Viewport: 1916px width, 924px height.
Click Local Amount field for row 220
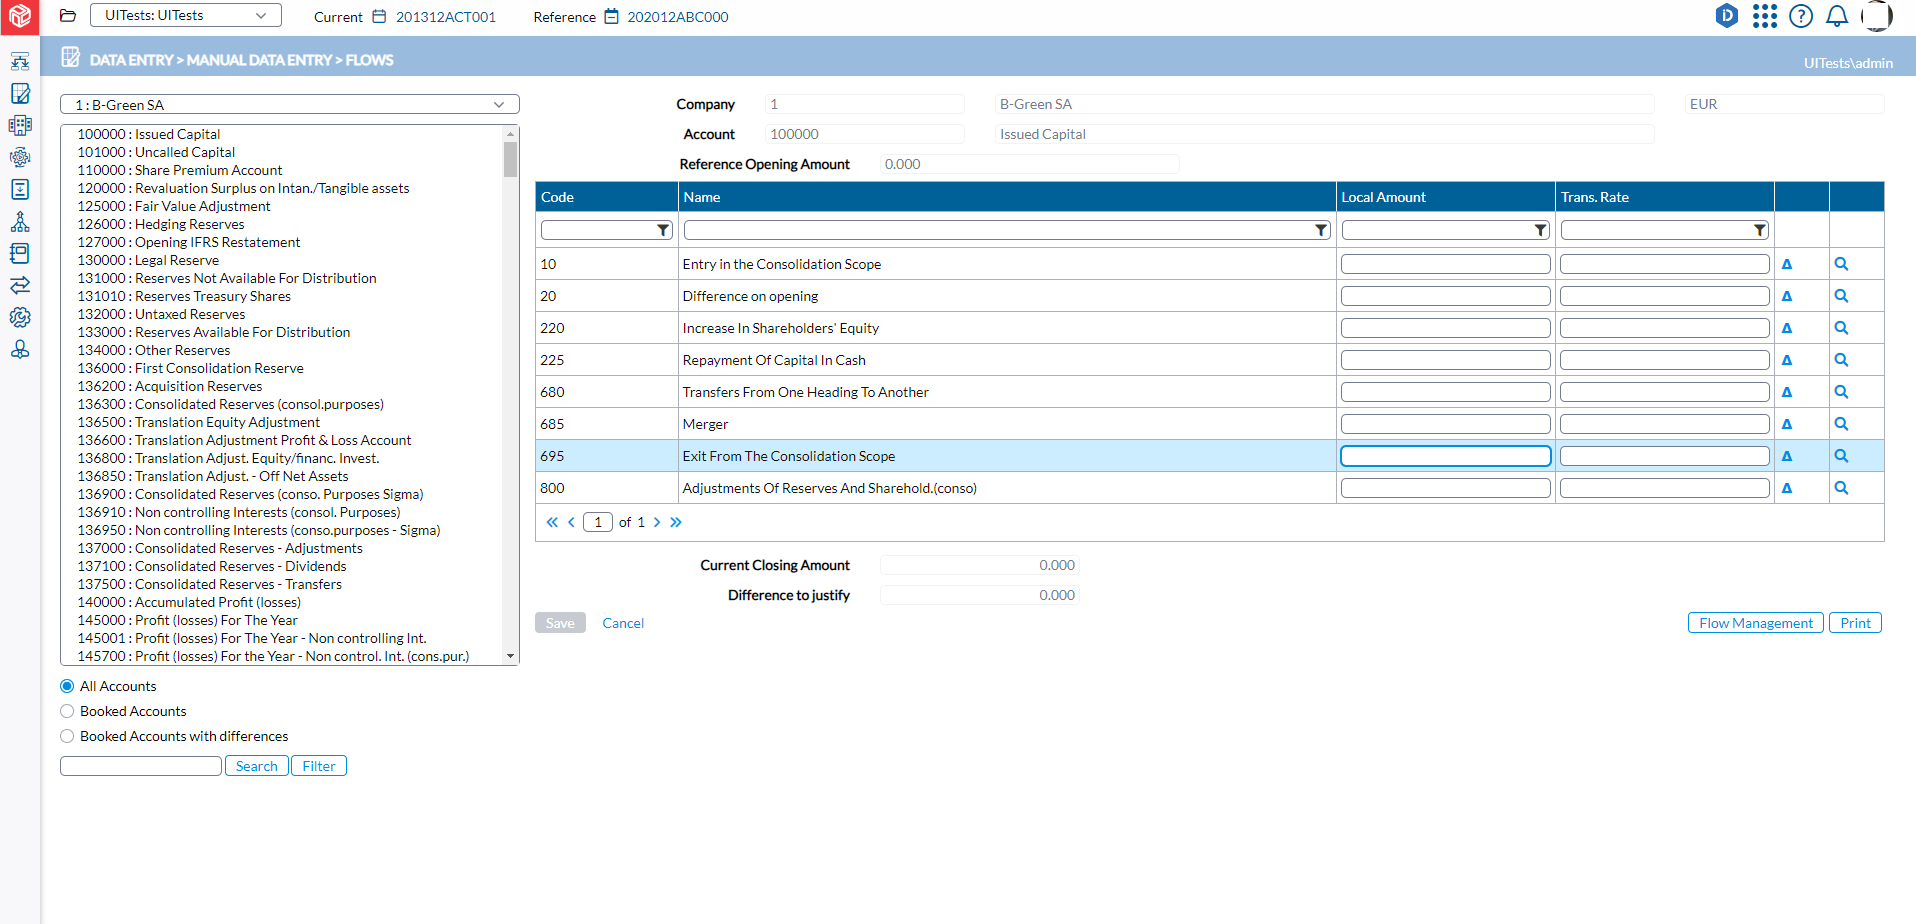1446,328
